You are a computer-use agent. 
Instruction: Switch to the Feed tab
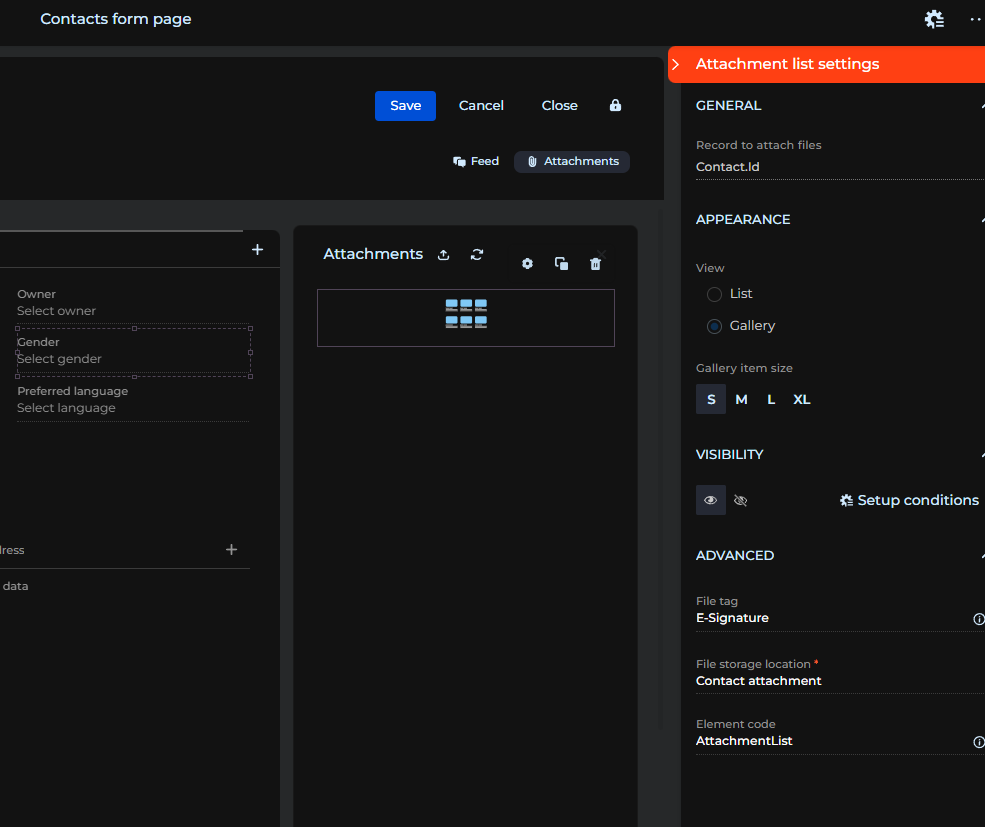(476, 162)
